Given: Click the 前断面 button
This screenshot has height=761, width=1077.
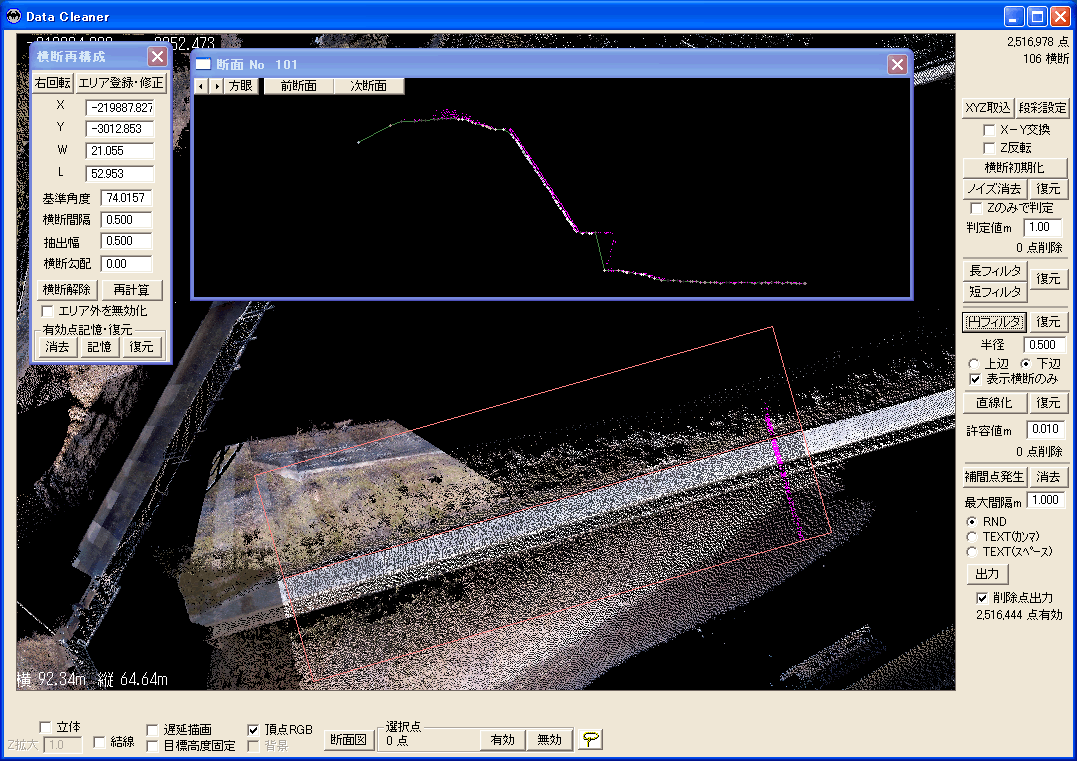Looking at the screenshot, I should pyautogui.click(x=299, y=86).
